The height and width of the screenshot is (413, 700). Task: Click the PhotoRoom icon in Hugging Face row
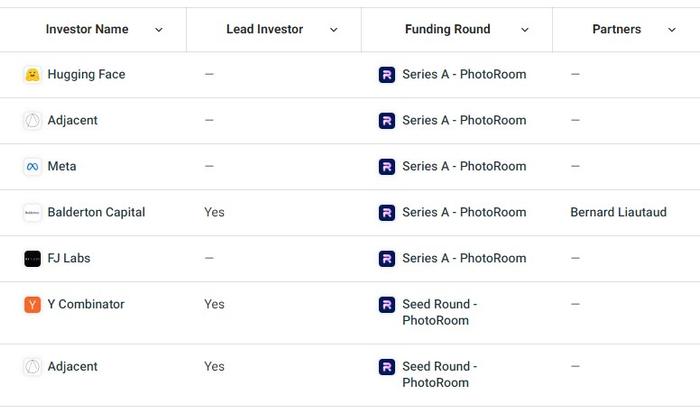tap(387, 75)
